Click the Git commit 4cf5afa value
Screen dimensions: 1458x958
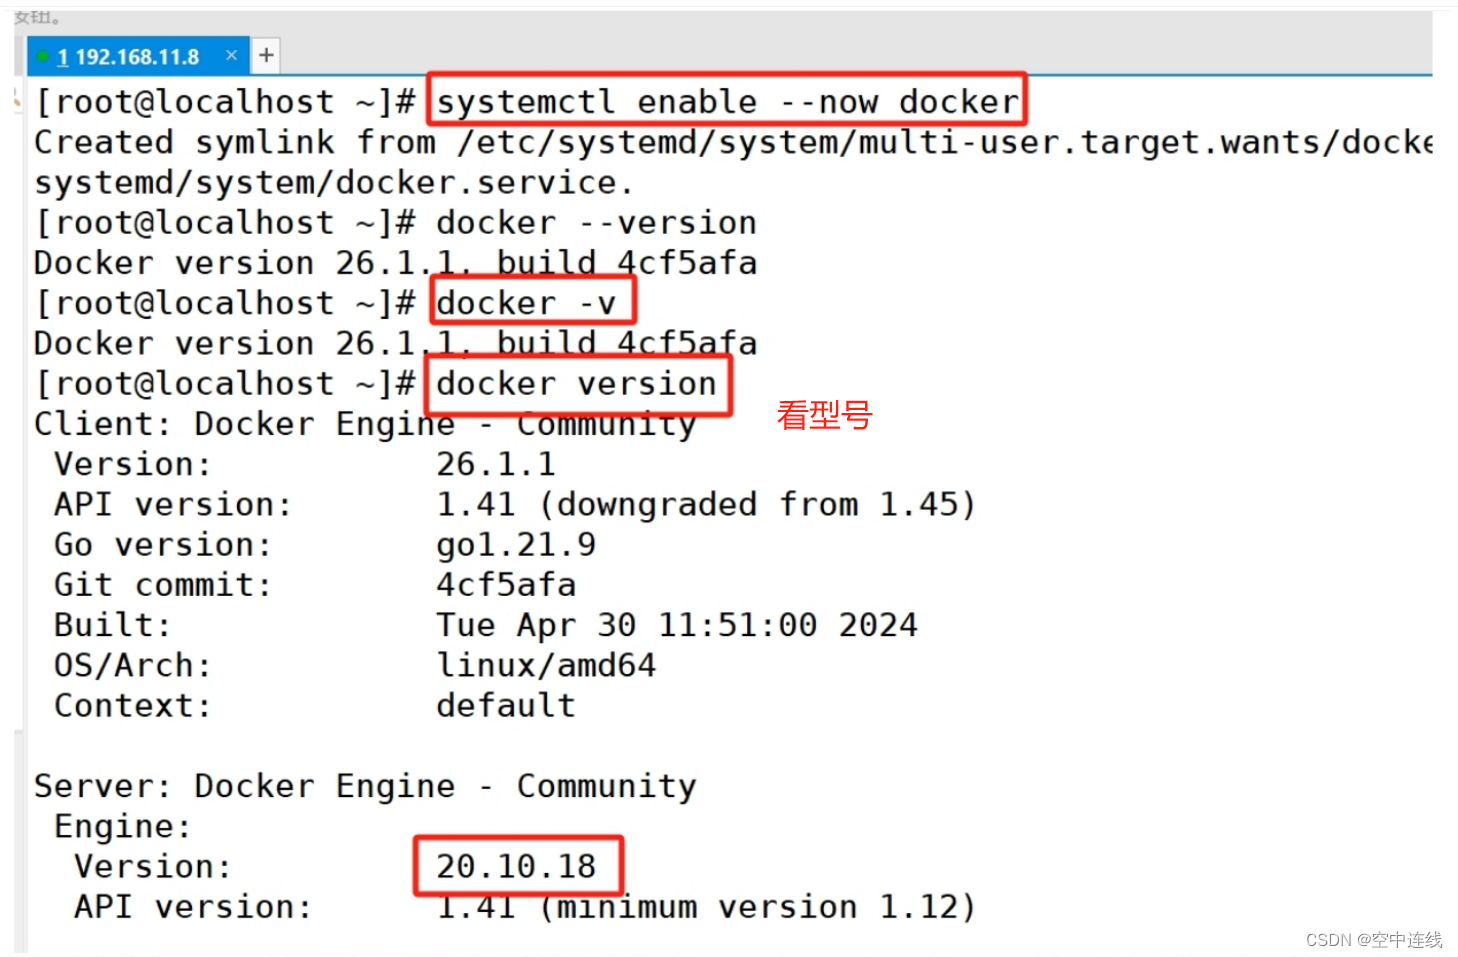click(505, 584)
